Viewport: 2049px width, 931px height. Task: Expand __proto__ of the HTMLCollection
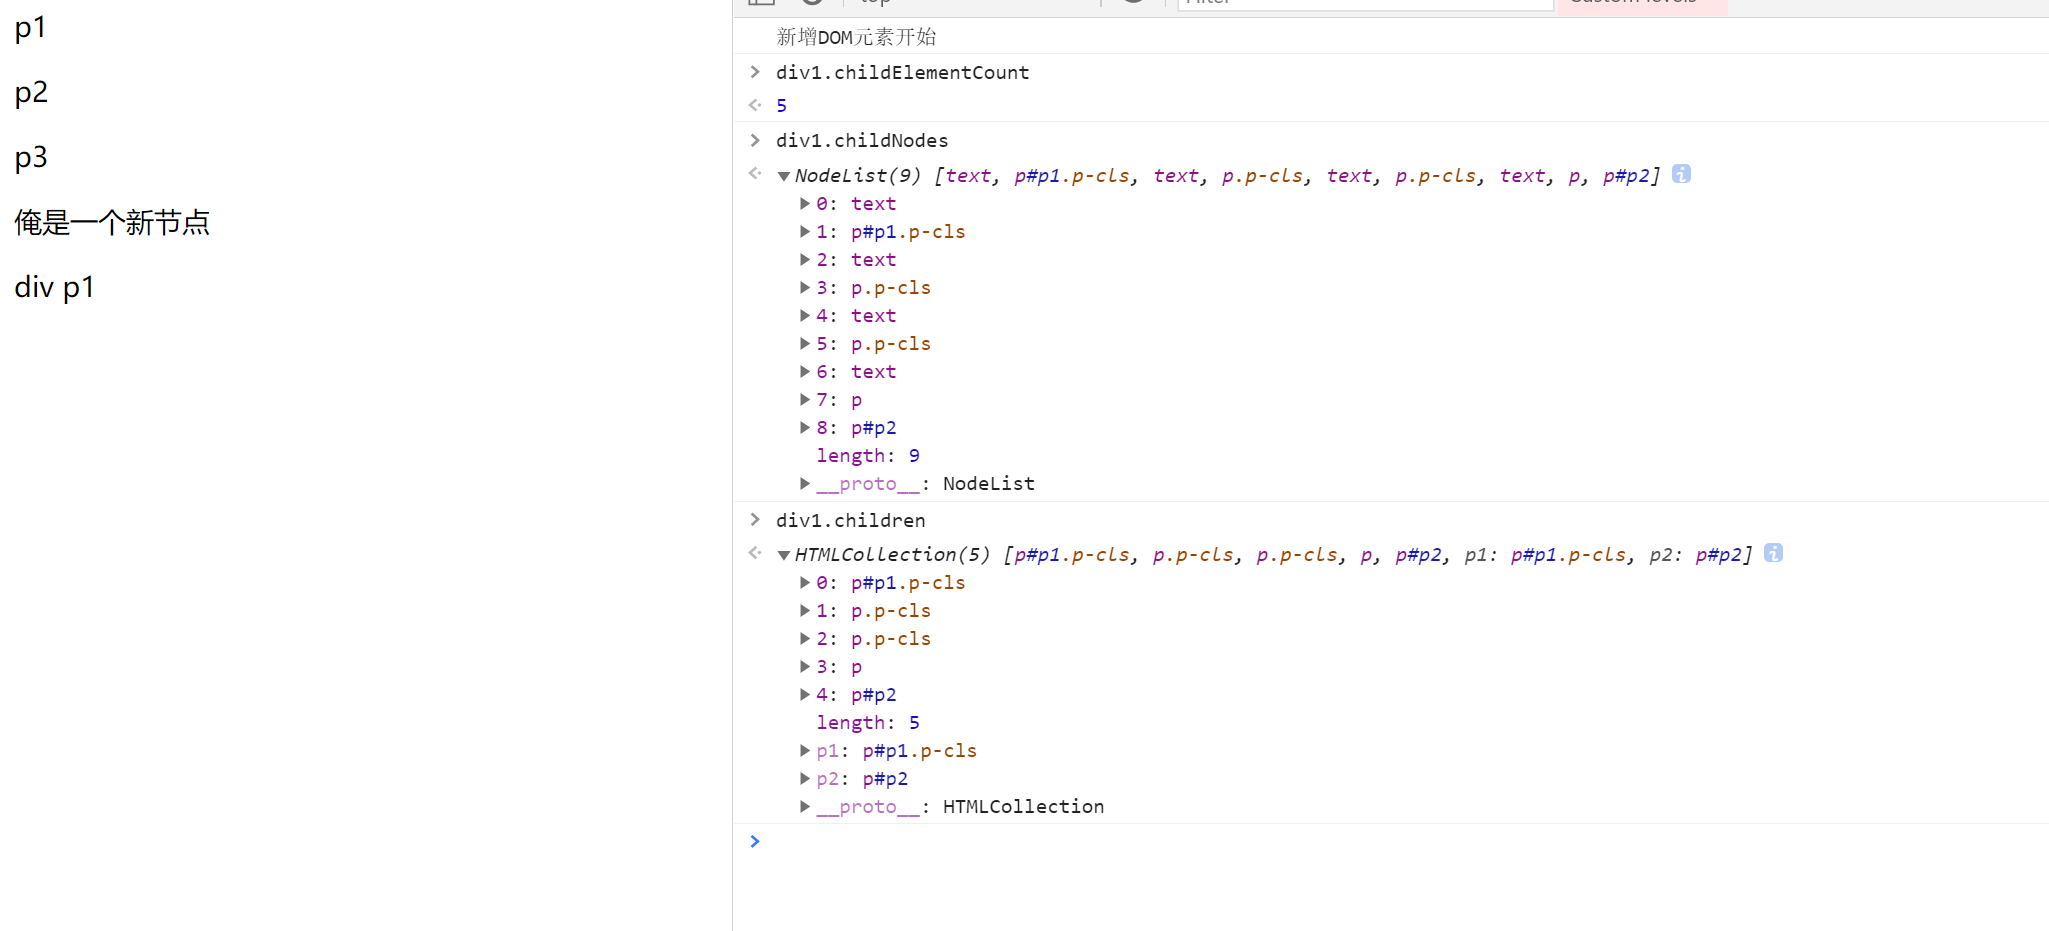[806, 806]
